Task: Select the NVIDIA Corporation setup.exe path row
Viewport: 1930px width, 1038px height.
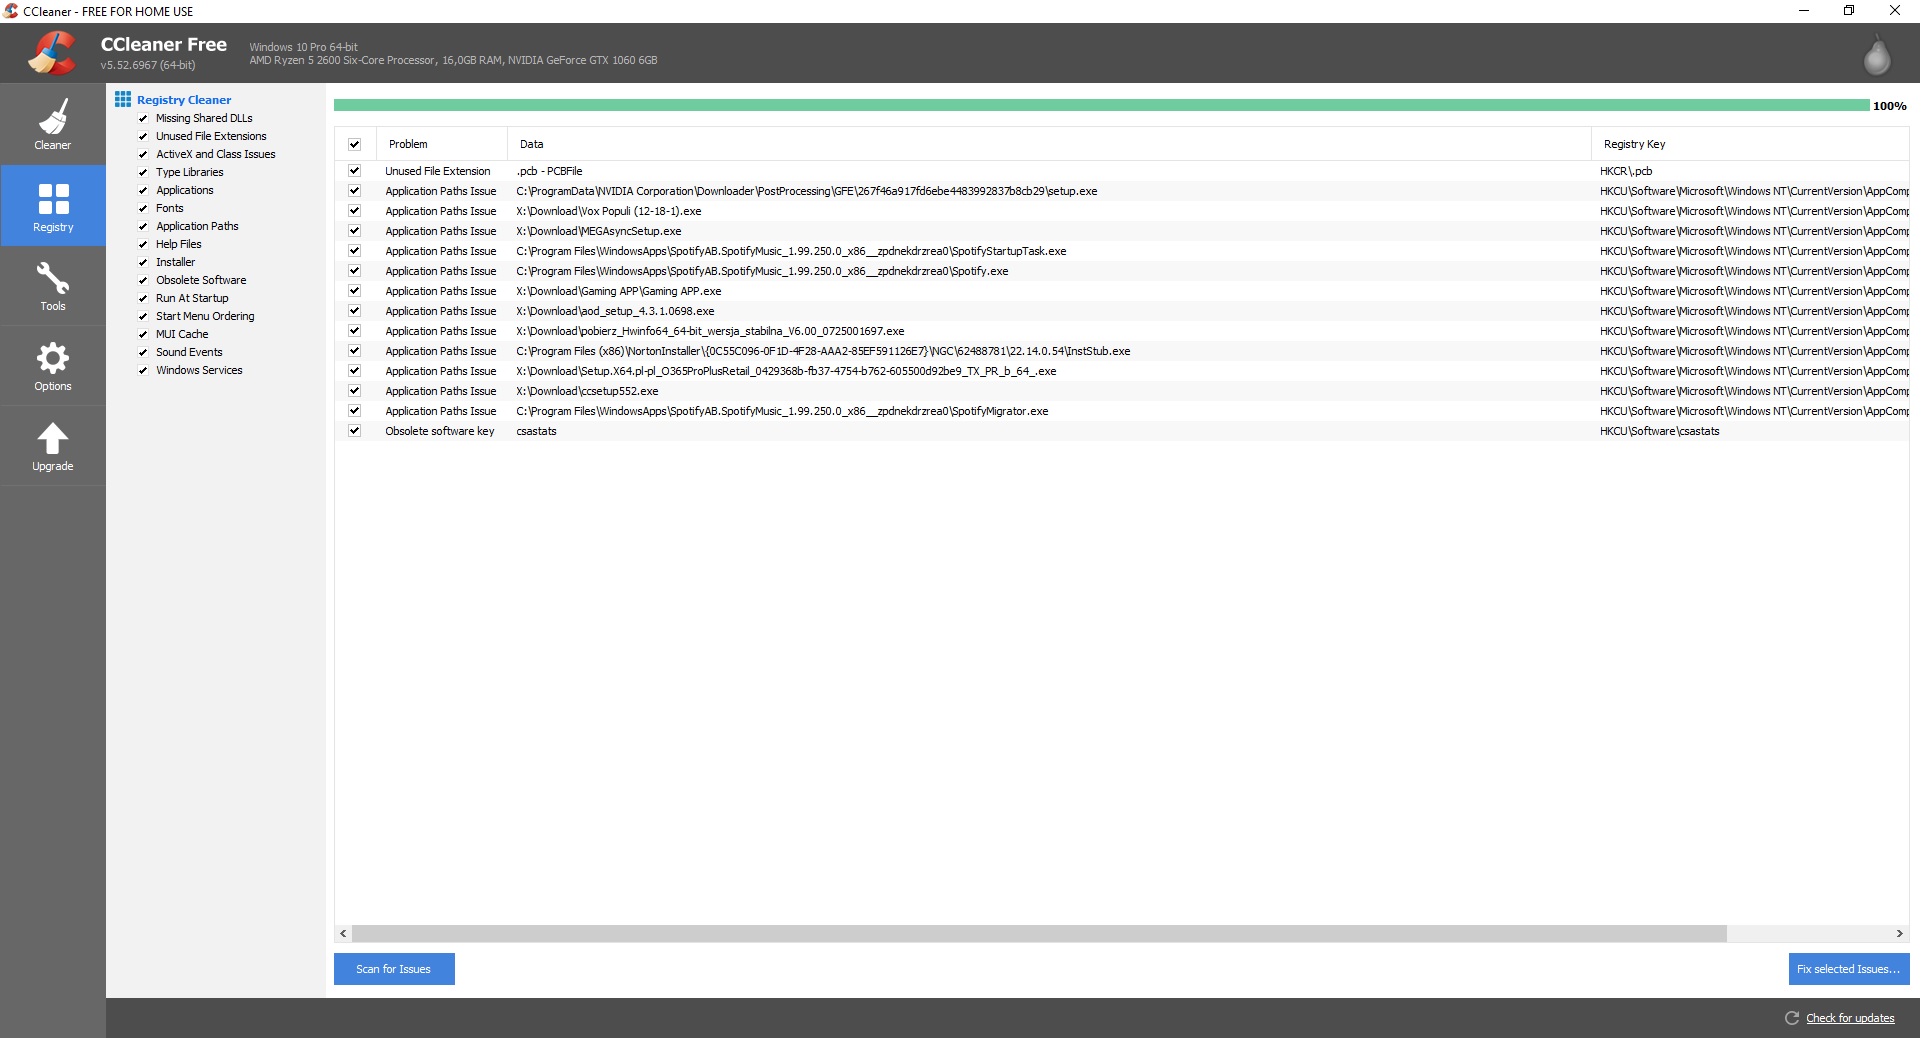Action: pos(1122,191)
